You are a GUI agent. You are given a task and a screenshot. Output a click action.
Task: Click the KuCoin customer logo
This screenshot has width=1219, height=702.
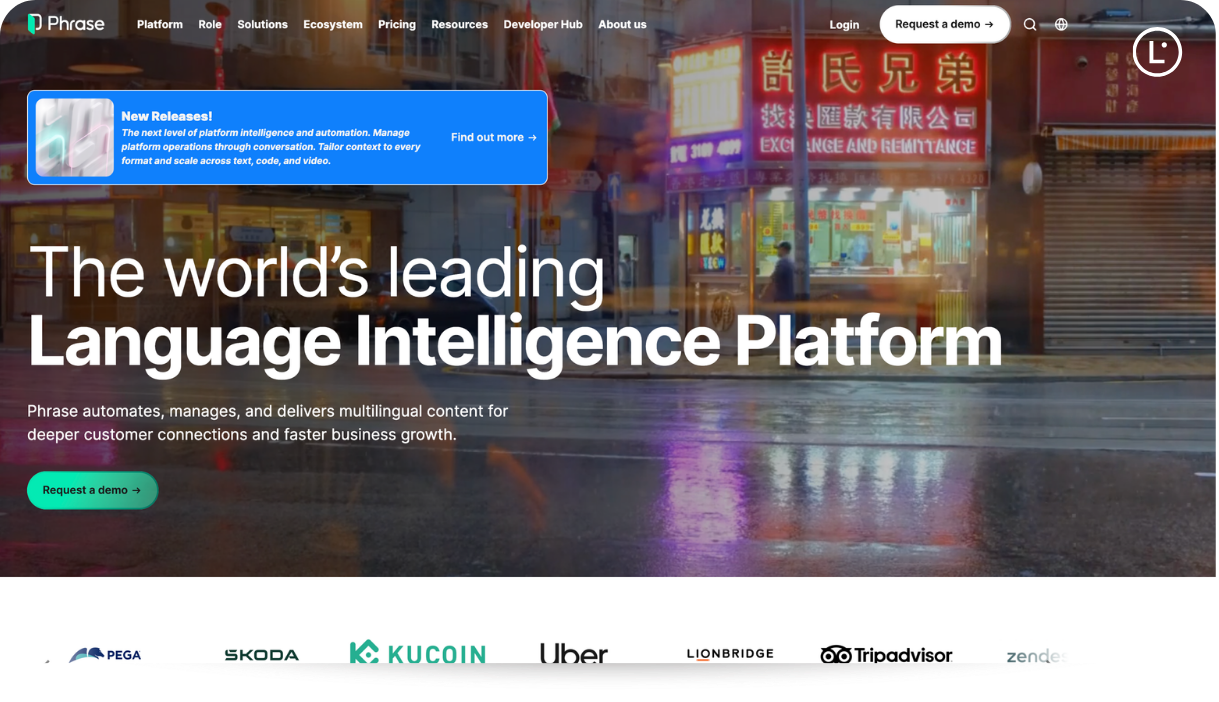pyautogui.click(x=417, y=652)
